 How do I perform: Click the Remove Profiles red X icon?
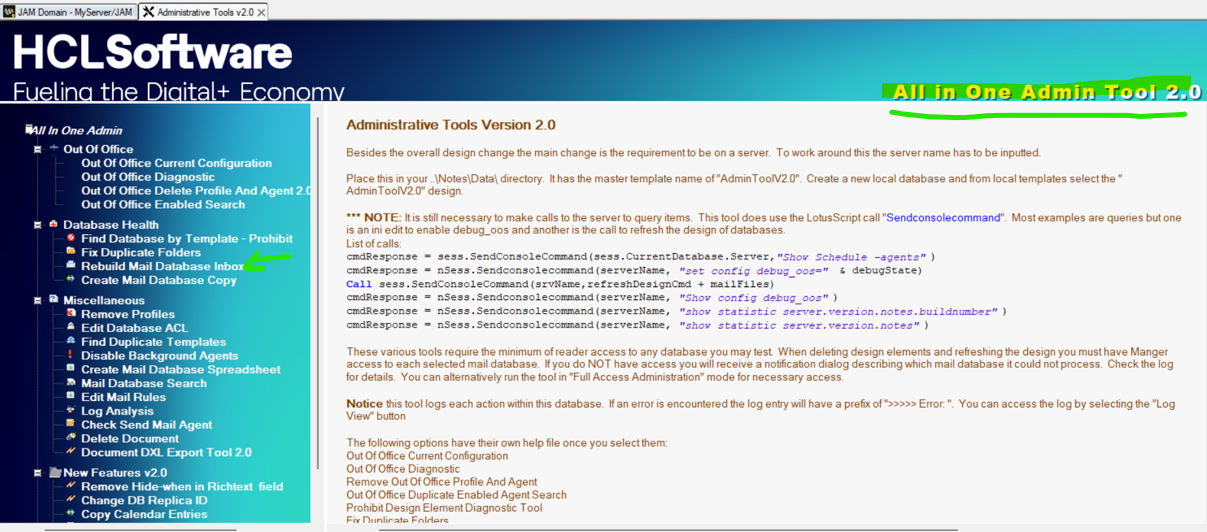71,314
